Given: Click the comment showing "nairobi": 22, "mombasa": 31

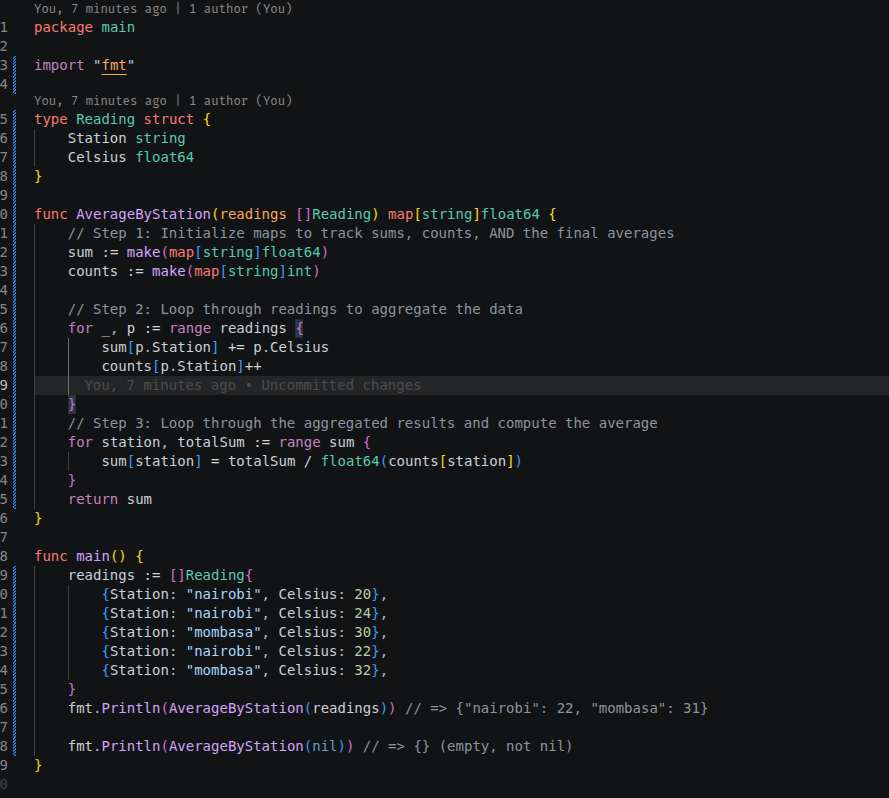Looking at the screenshot, I should pyautogui.click(x=557, y=708).
